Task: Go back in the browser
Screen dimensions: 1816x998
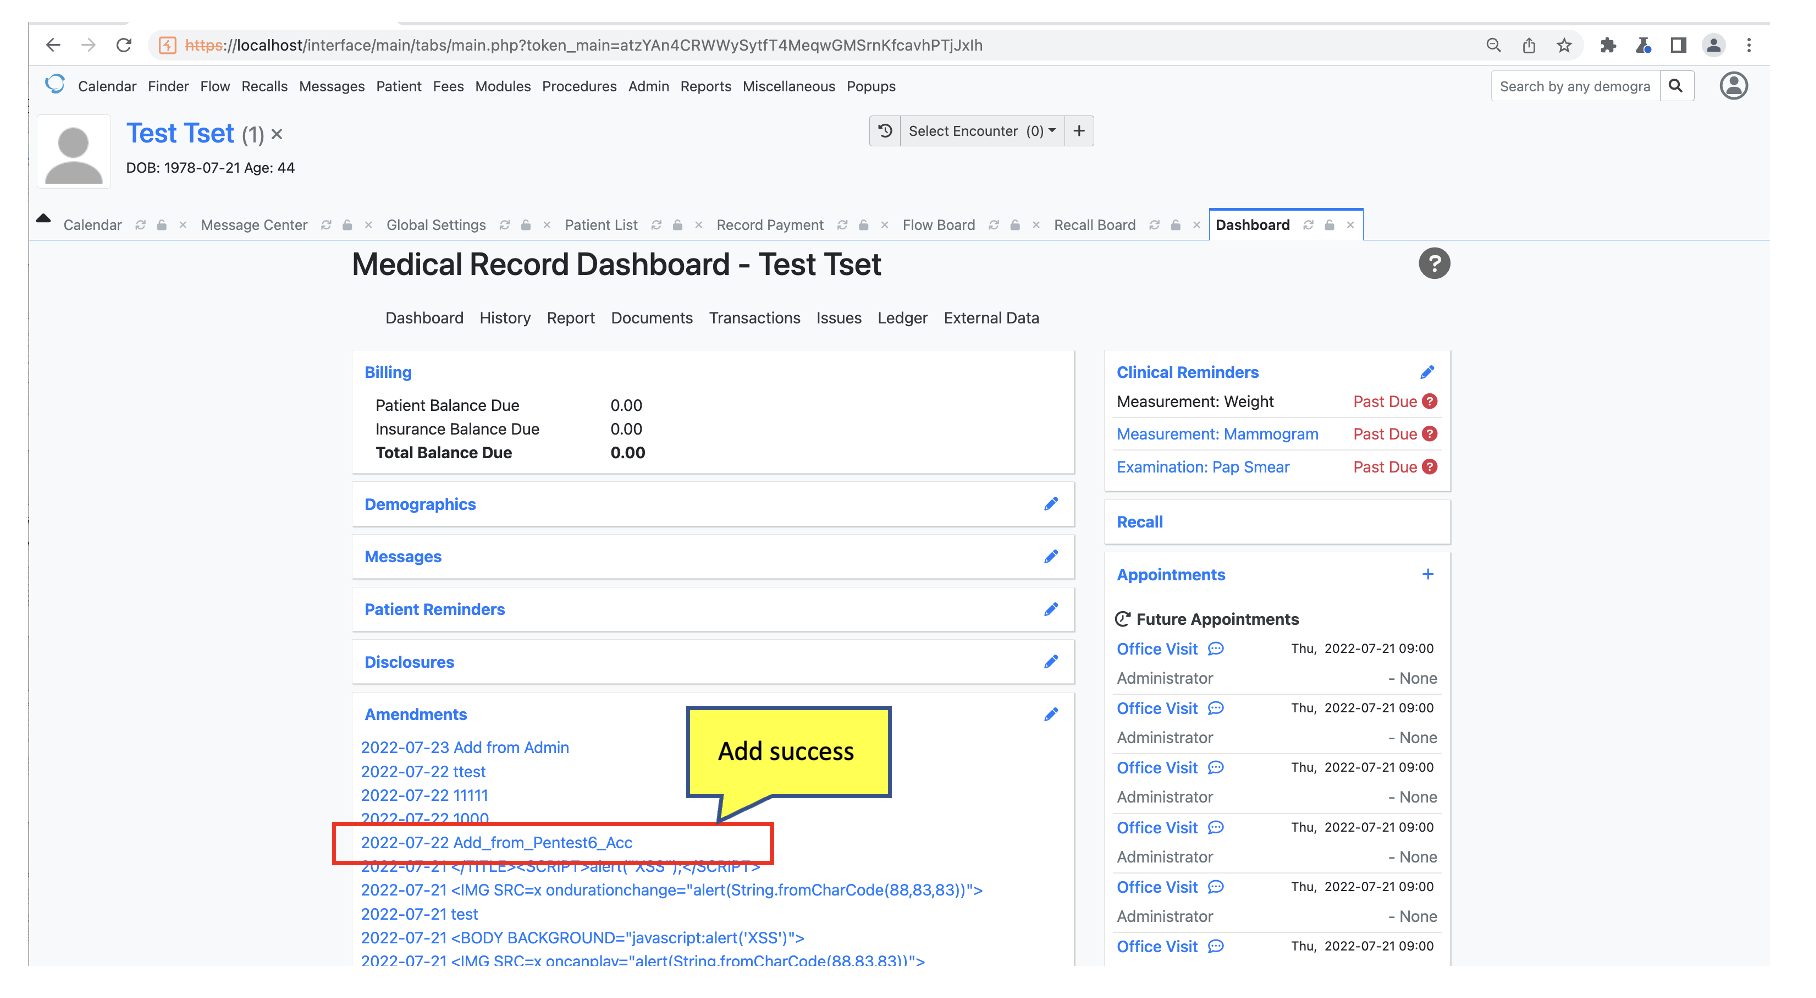Action: tap(53, 45)
